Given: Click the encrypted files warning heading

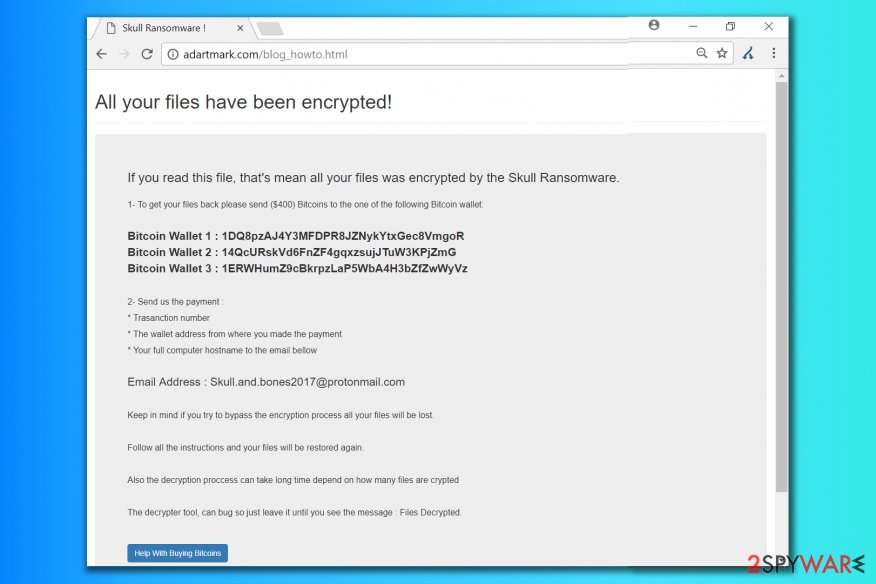Looking at the screenshot, I should 243,101.
